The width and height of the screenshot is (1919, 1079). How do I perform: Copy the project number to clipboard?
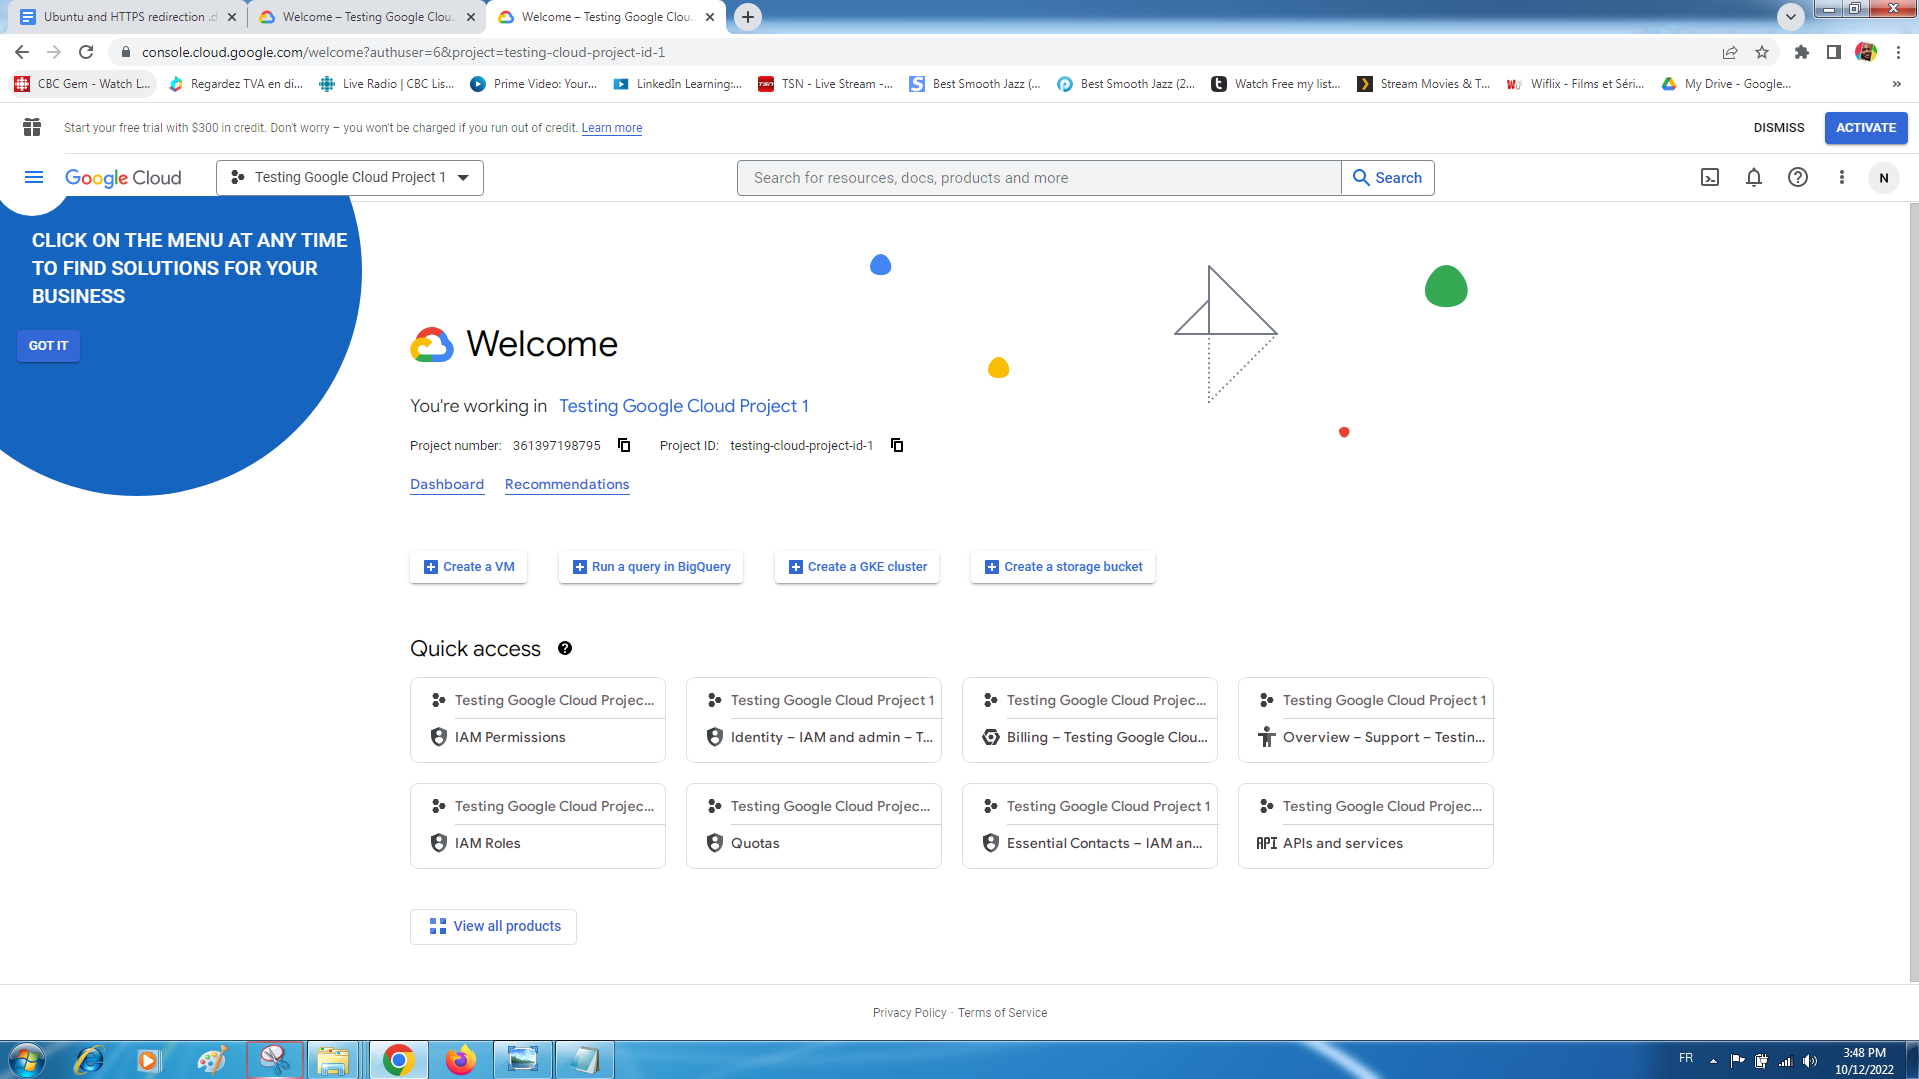pyautogui.click(x=624, y=445)
